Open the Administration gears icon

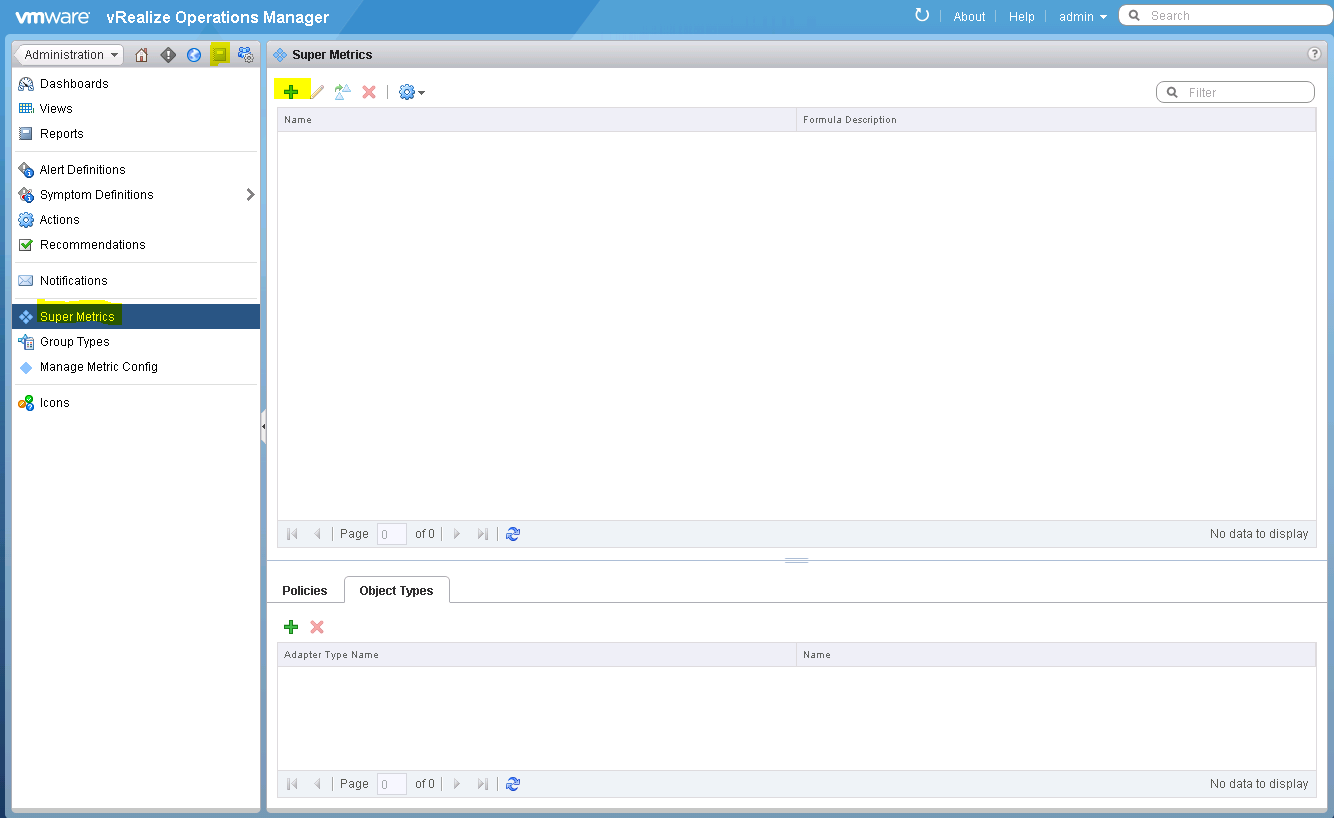coord(246,55)
